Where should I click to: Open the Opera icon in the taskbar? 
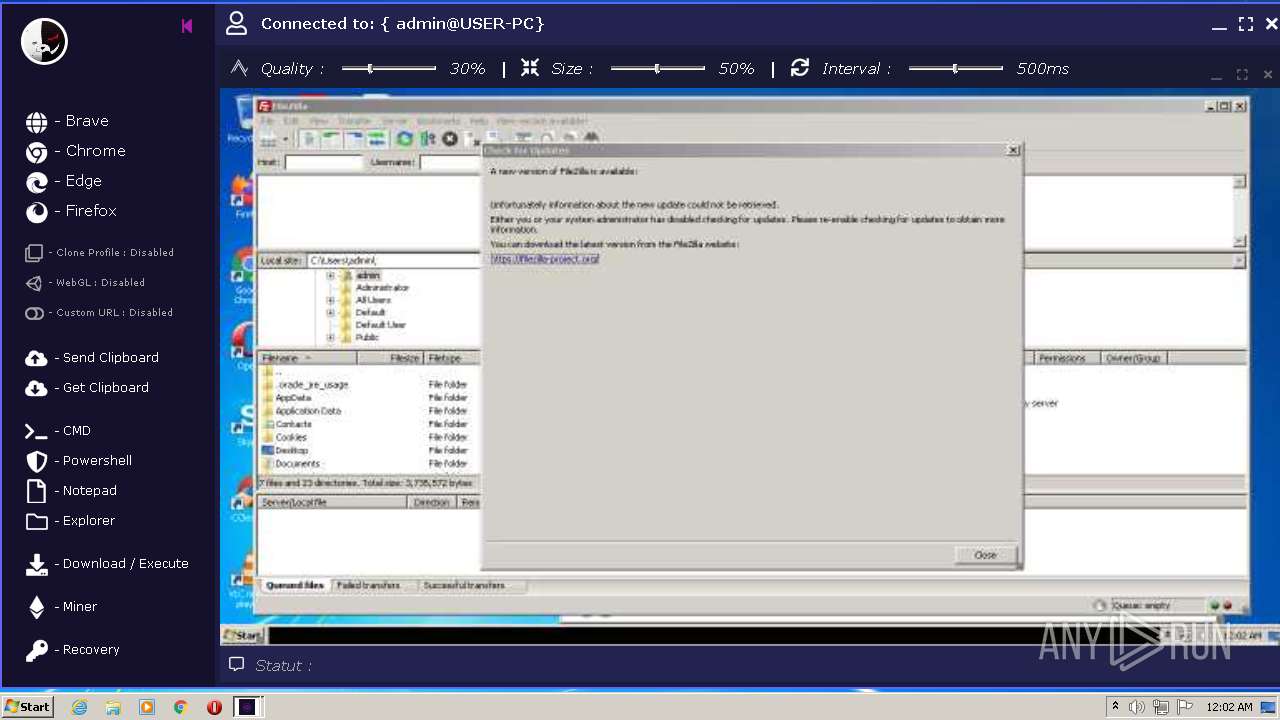click(214, 707)
